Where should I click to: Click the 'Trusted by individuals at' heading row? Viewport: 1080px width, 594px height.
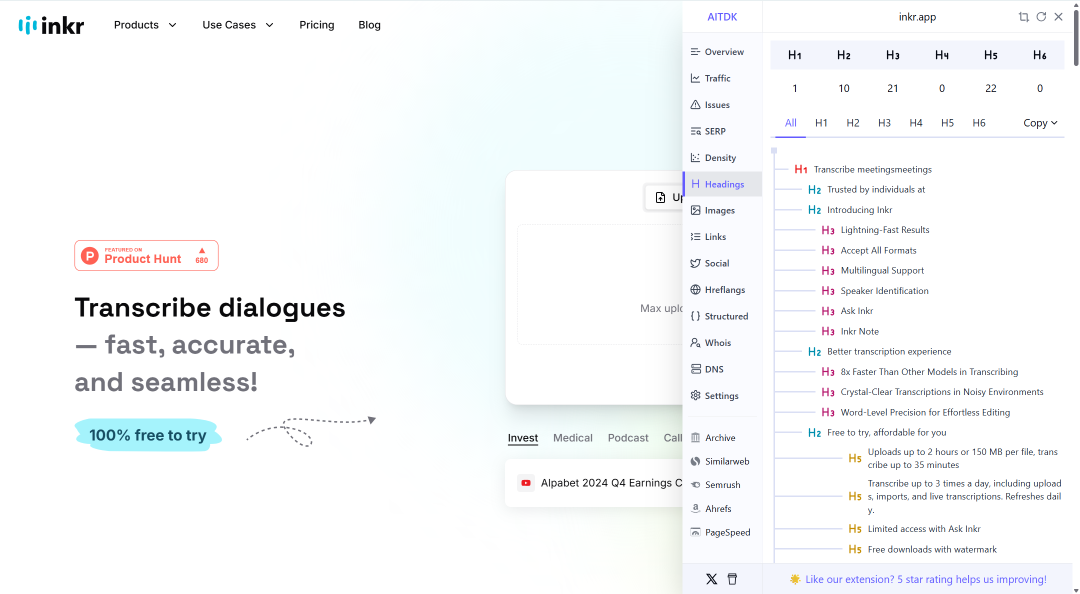(866, 190)
